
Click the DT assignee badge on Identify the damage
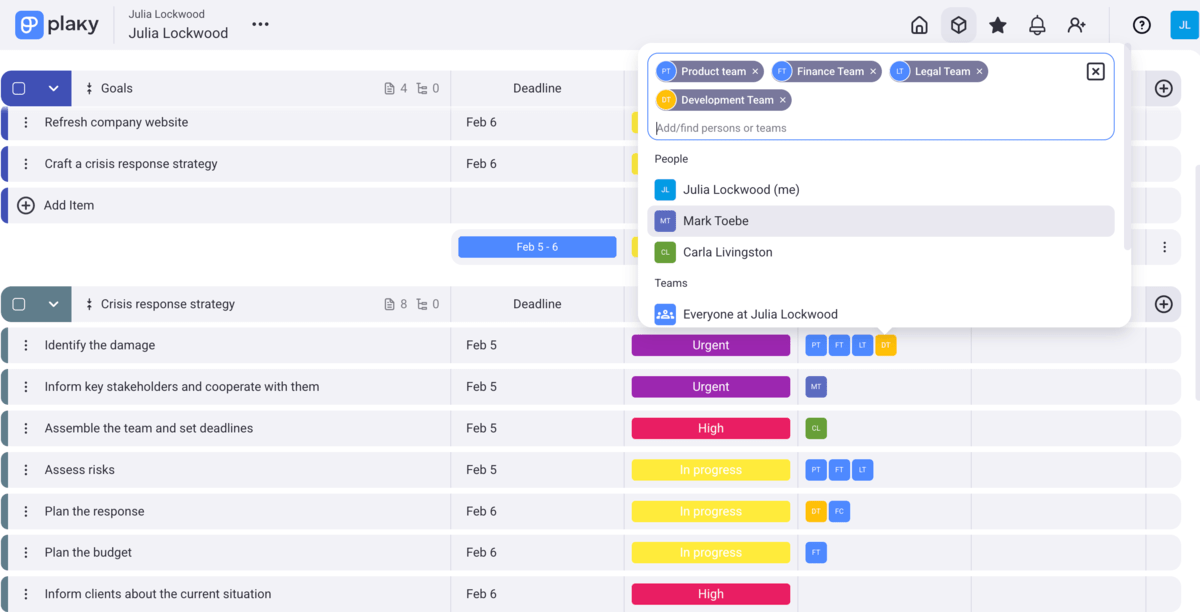[886, 344]
